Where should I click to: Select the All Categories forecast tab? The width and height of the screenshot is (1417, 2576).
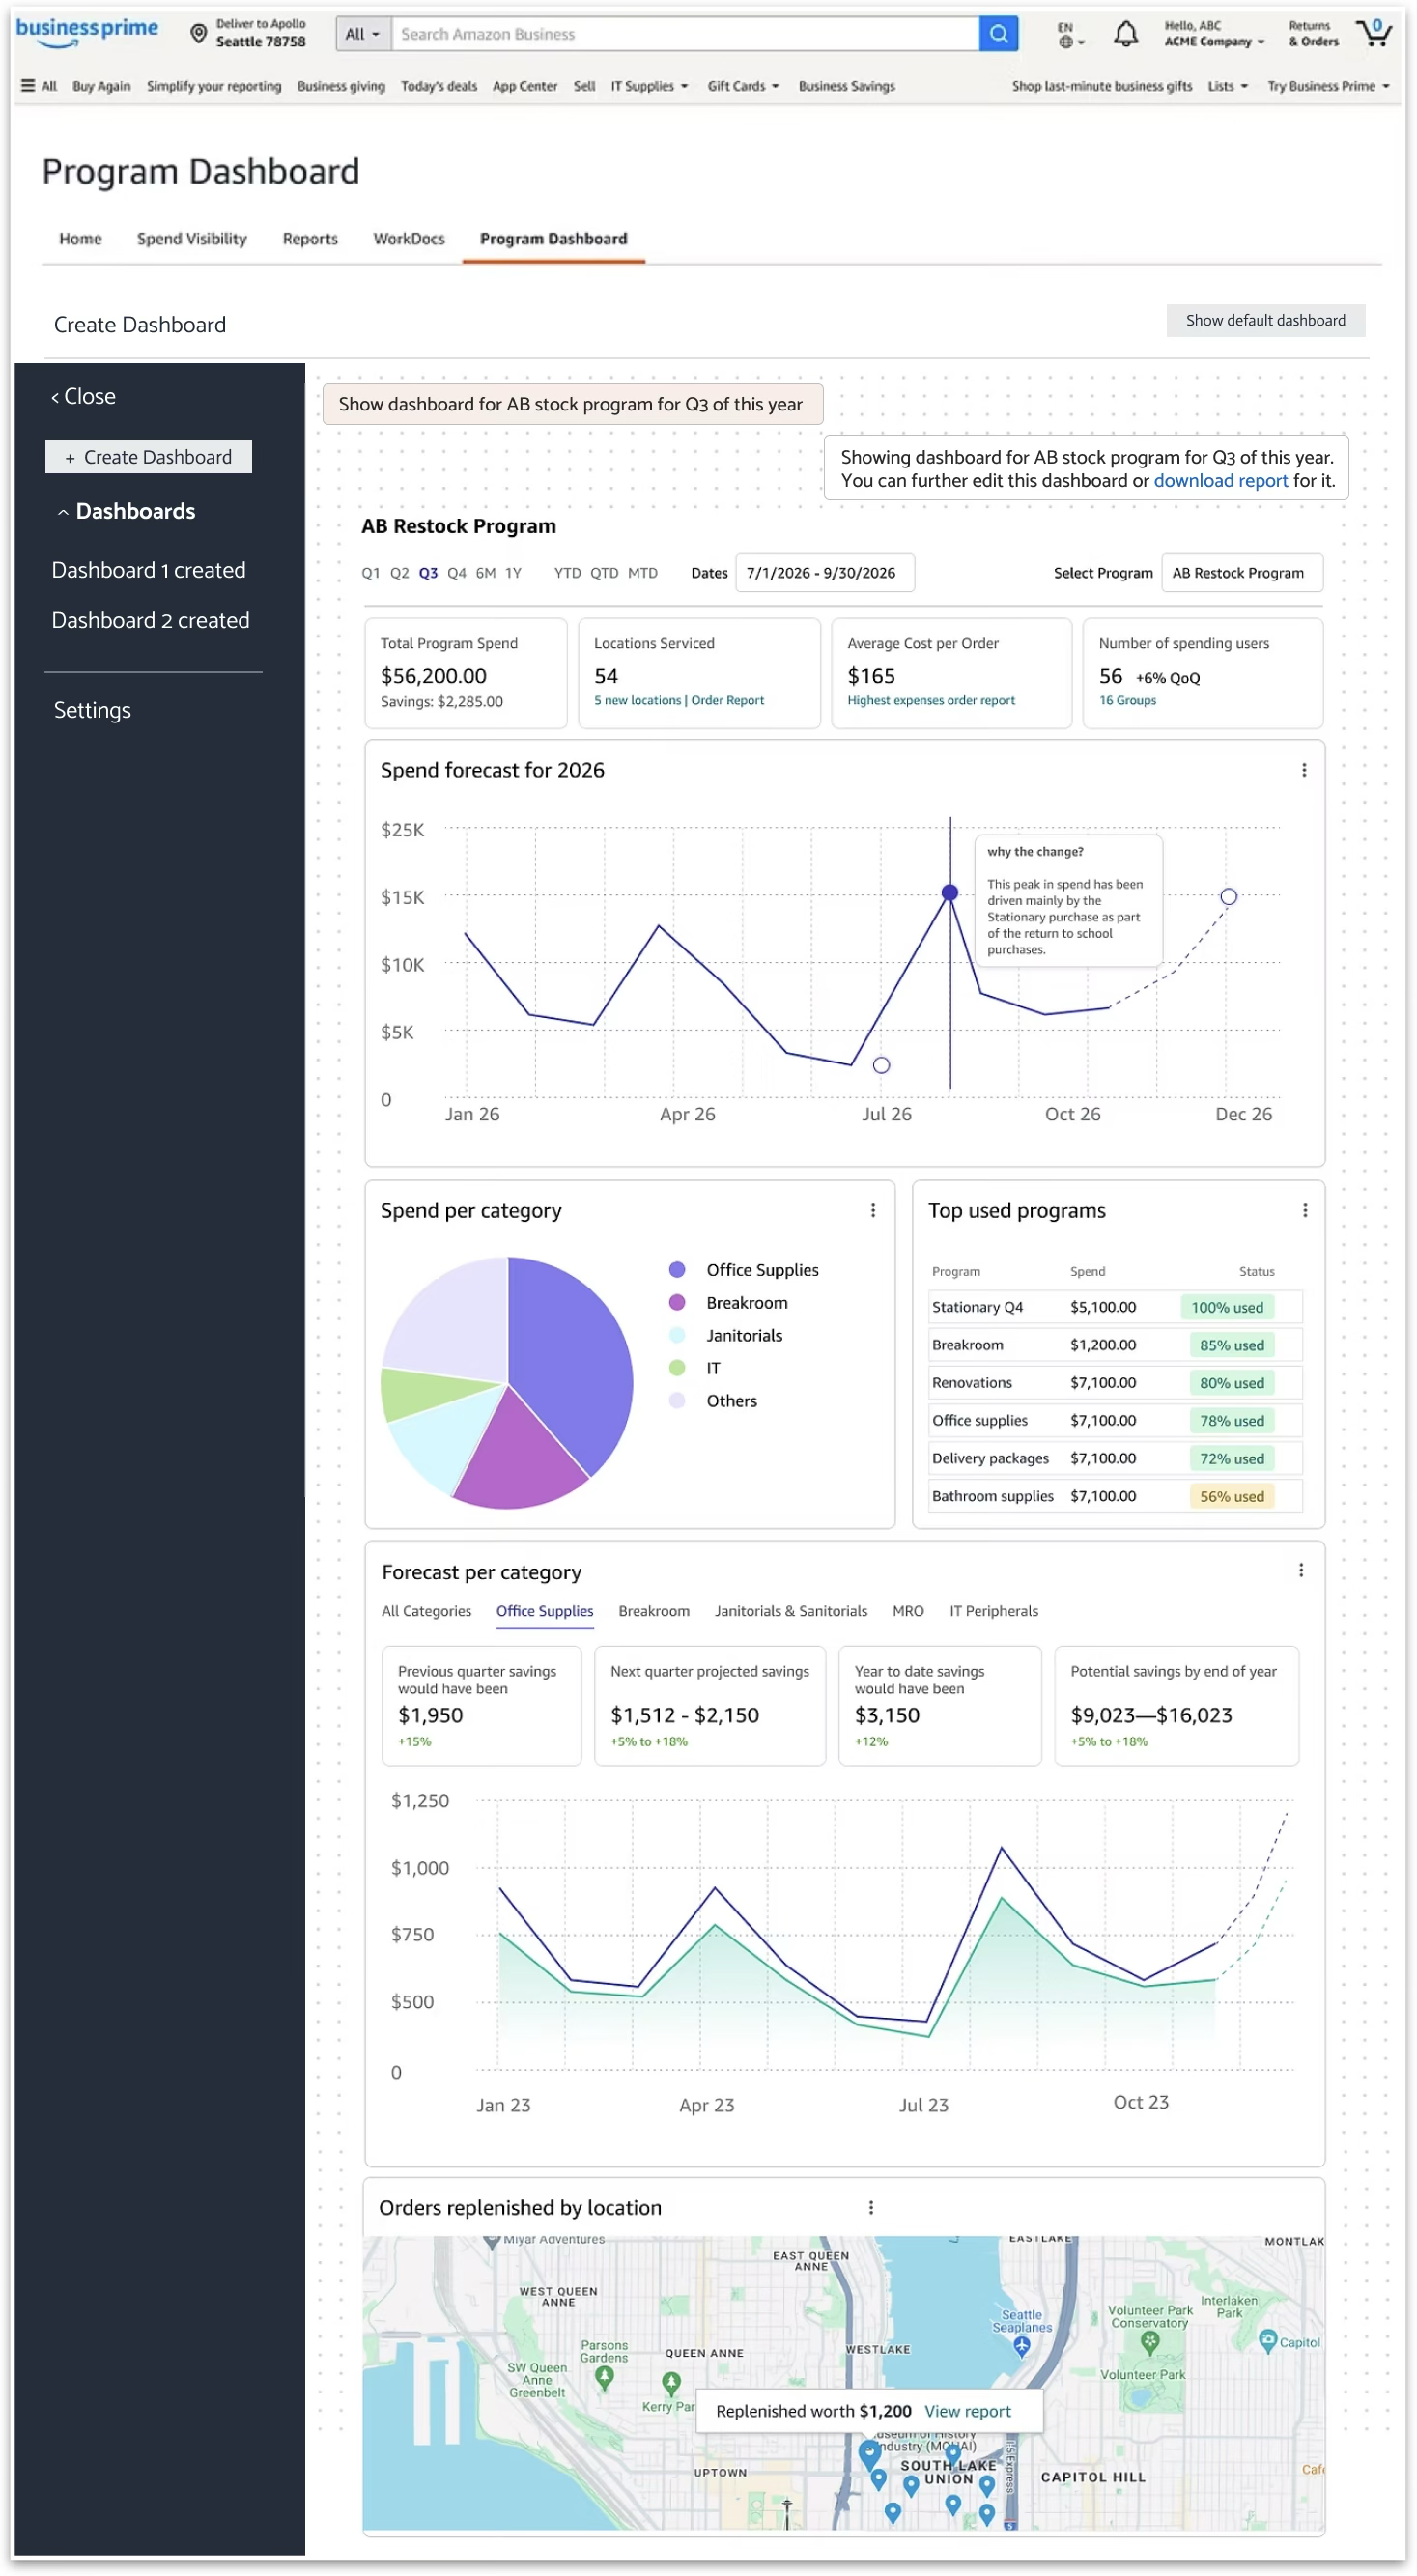click(426, 1611)
